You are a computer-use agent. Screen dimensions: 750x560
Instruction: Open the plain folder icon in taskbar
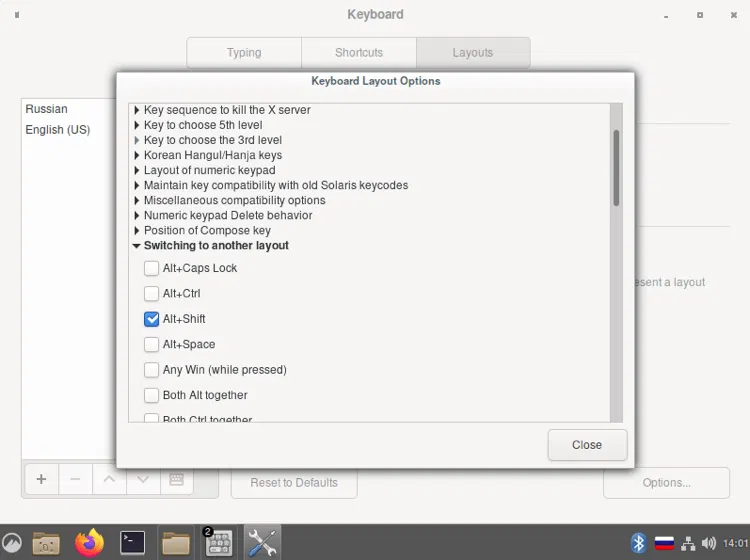tap(176, 543)
